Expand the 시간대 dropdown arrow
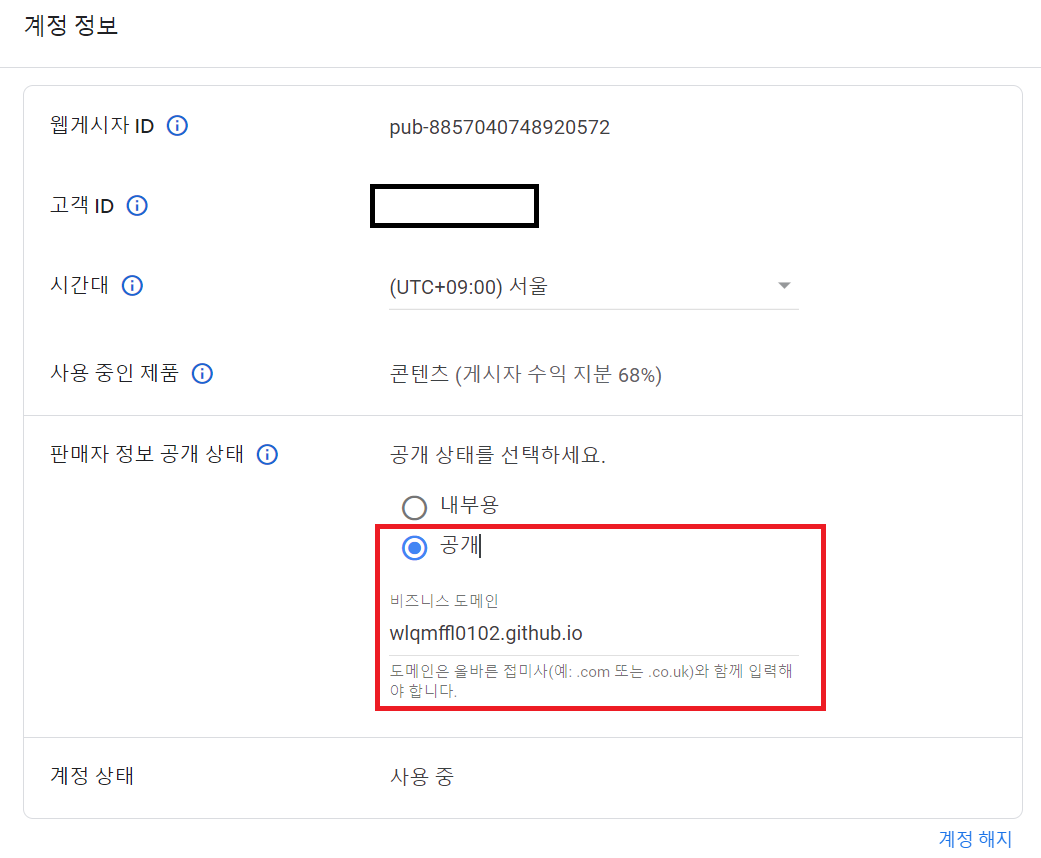The height and width of the screenshot is (858, 1041). click(x=784, y=286)
